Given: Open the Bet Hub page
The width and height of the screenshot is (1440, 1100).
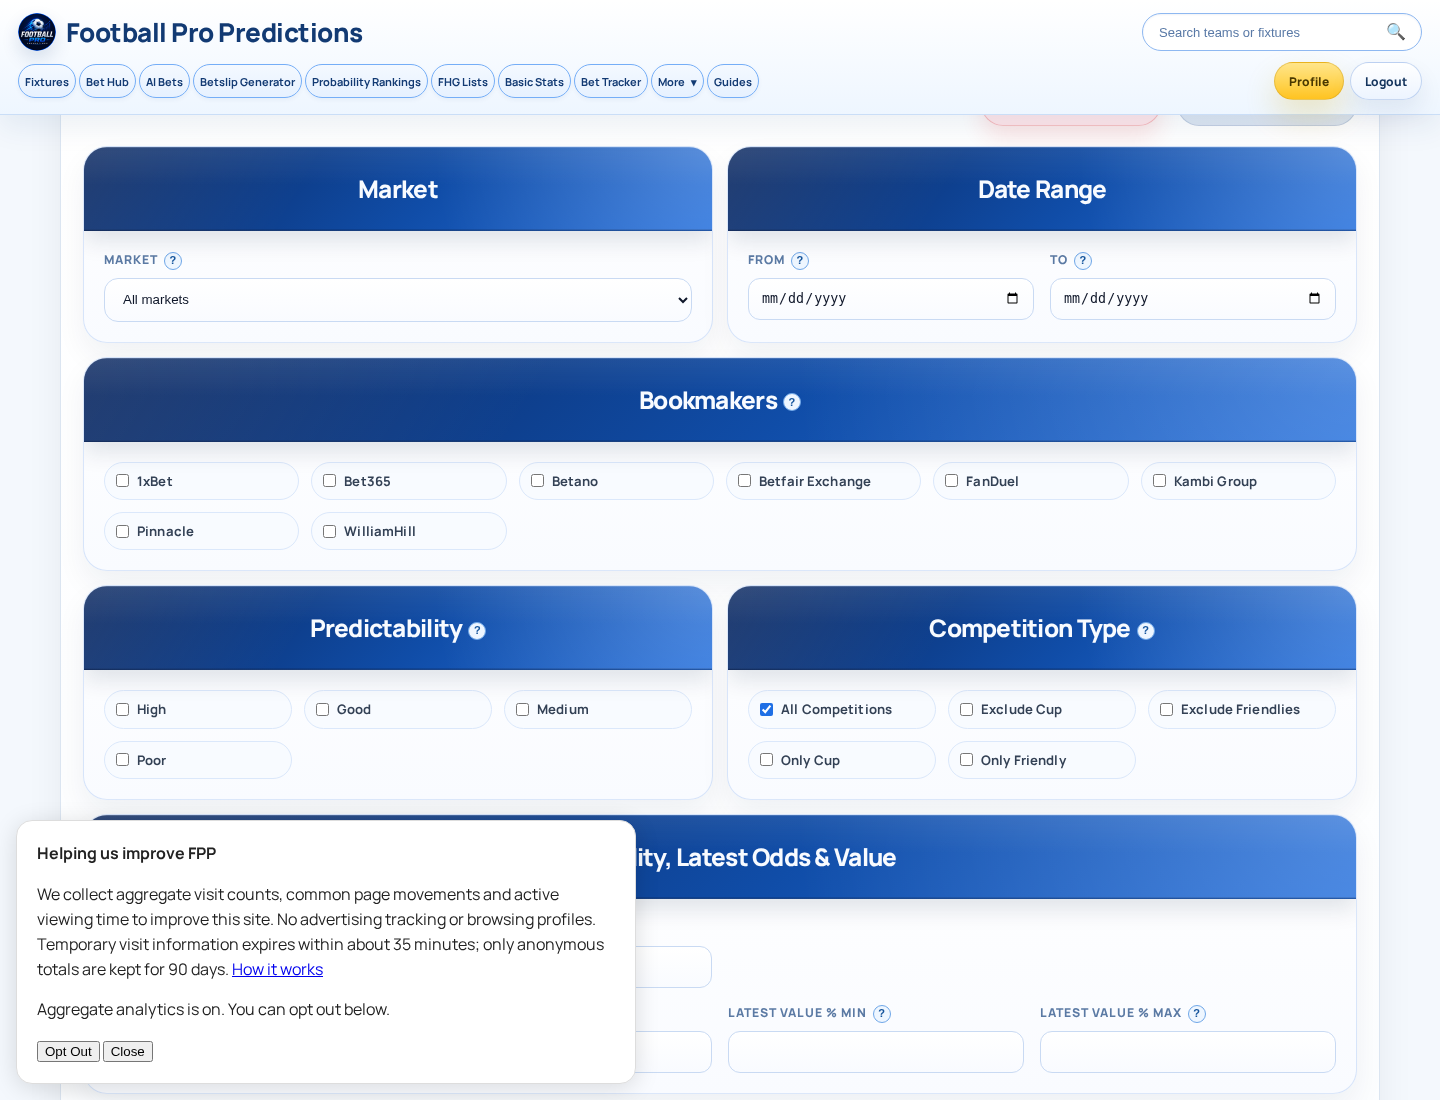Looking at the screenshot, I should [x=107, y=82].
